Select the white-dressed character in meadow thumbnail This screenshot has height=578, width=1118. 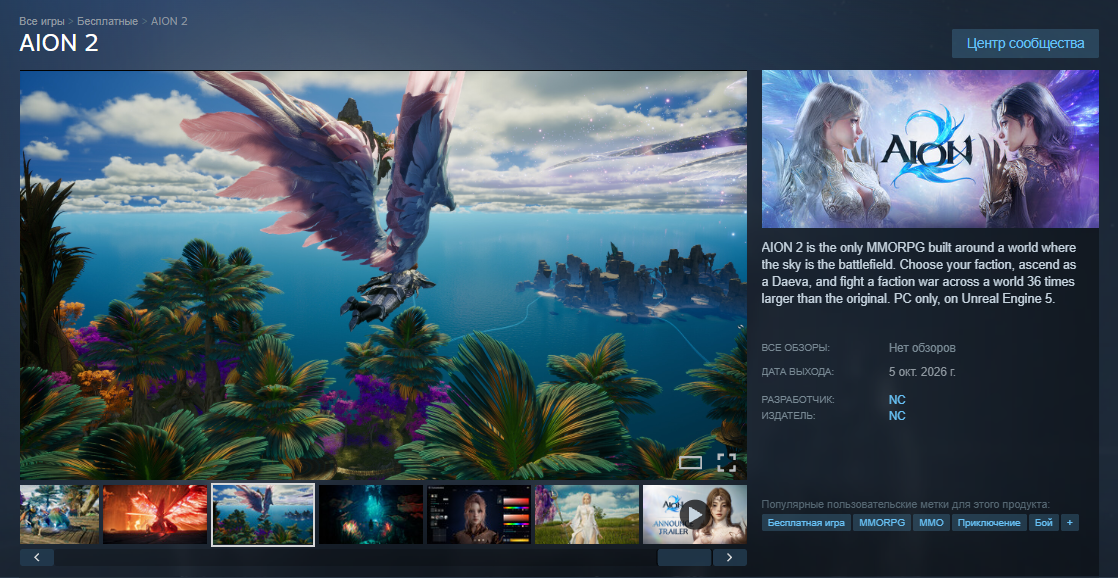587,515
